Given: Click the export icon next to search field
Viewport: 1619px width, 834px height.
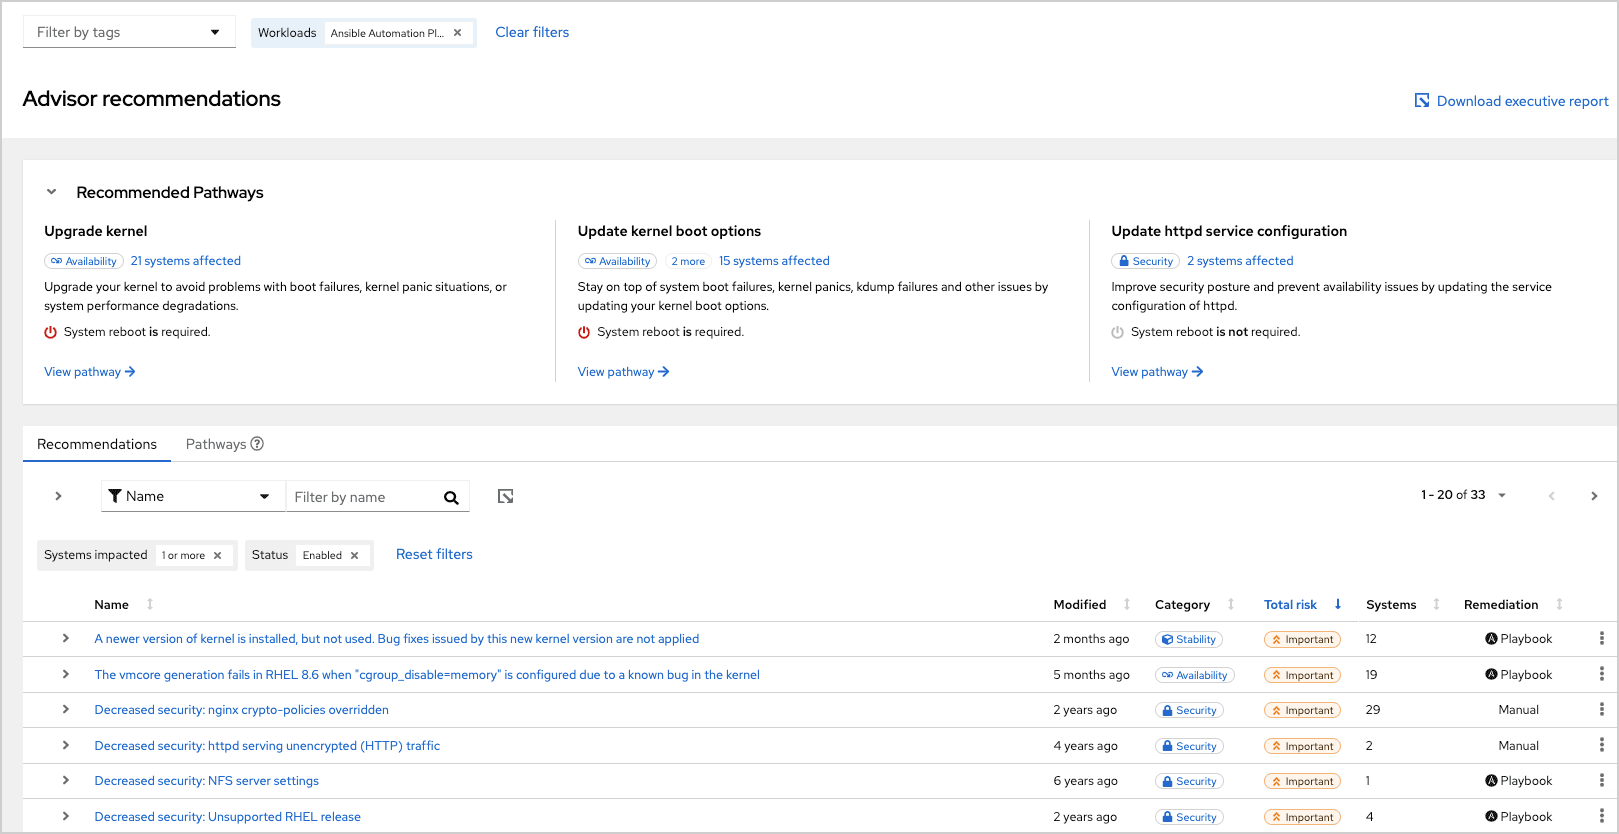Looking at the screenshot, I should point(506,497).
